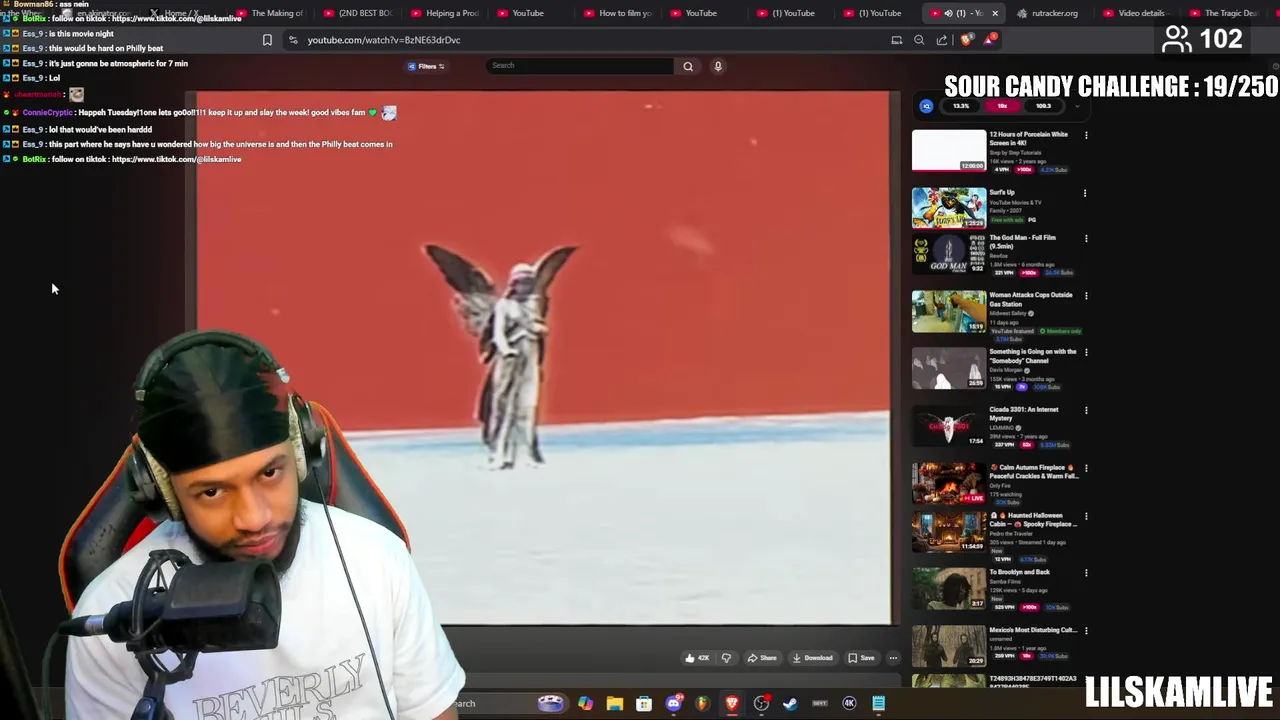The width and height of the screenshot is (1280, 720).
Task: Open the Brave Shields lion icon
Action: tap(966, 40)
